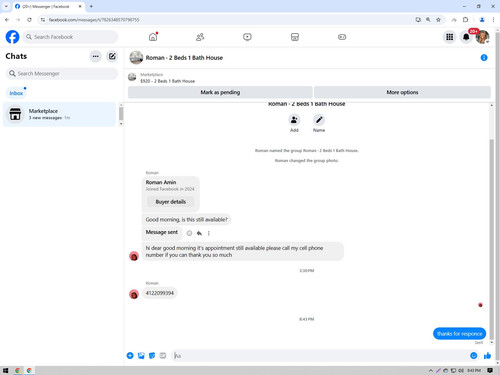Open the Friends icon in top navigation

point(200,37)
